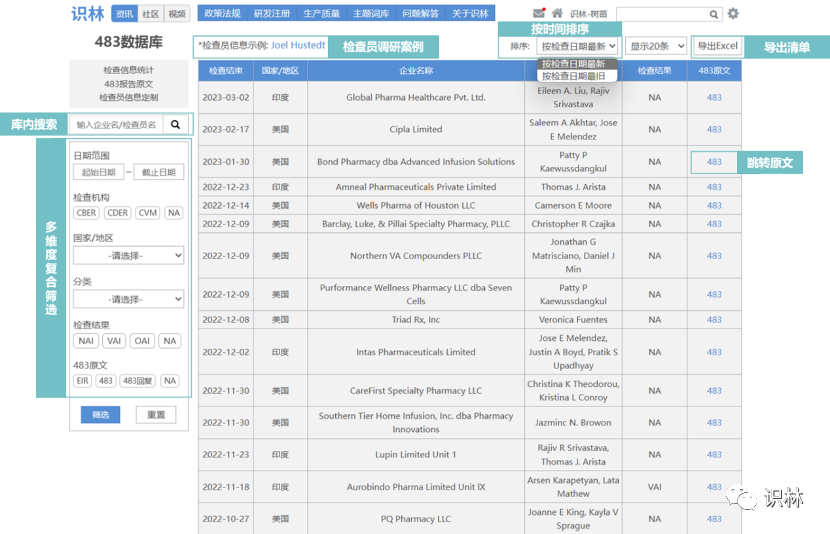Open the 生产质量 menu

tap(321, 13)
